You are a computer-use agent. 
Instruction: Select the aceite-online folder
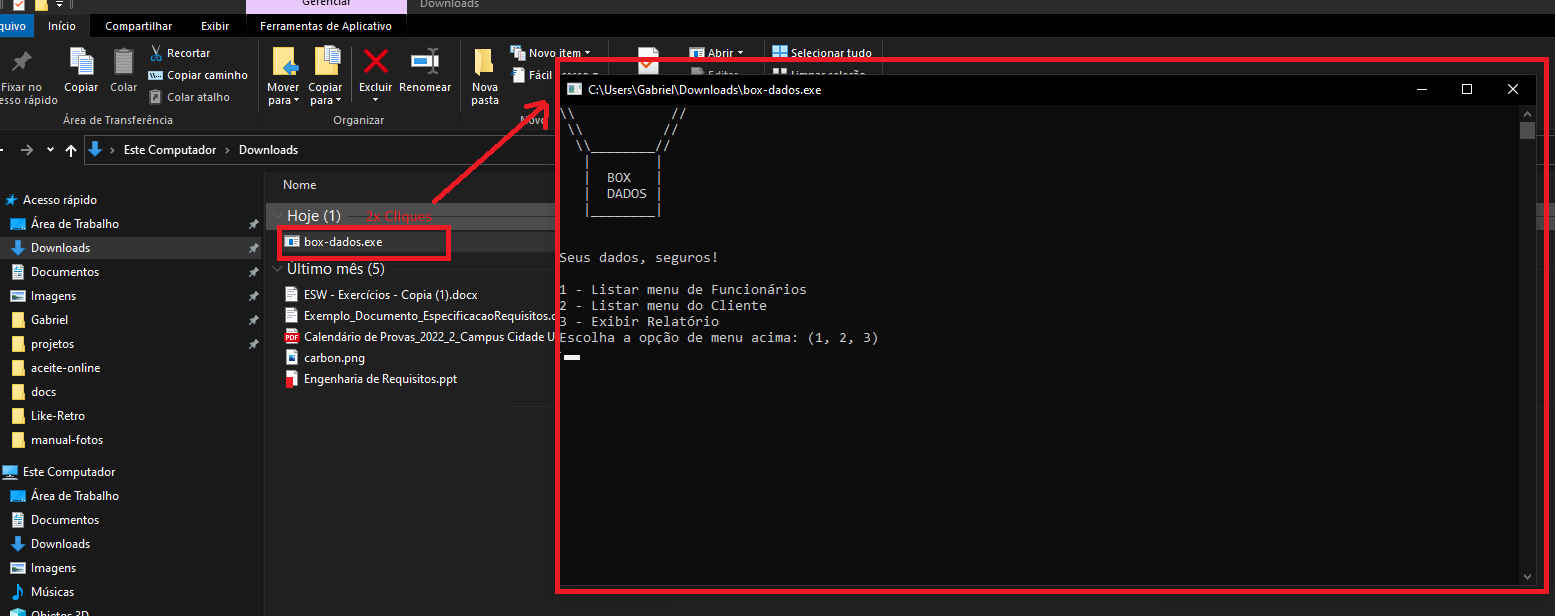tap(56, 368)
